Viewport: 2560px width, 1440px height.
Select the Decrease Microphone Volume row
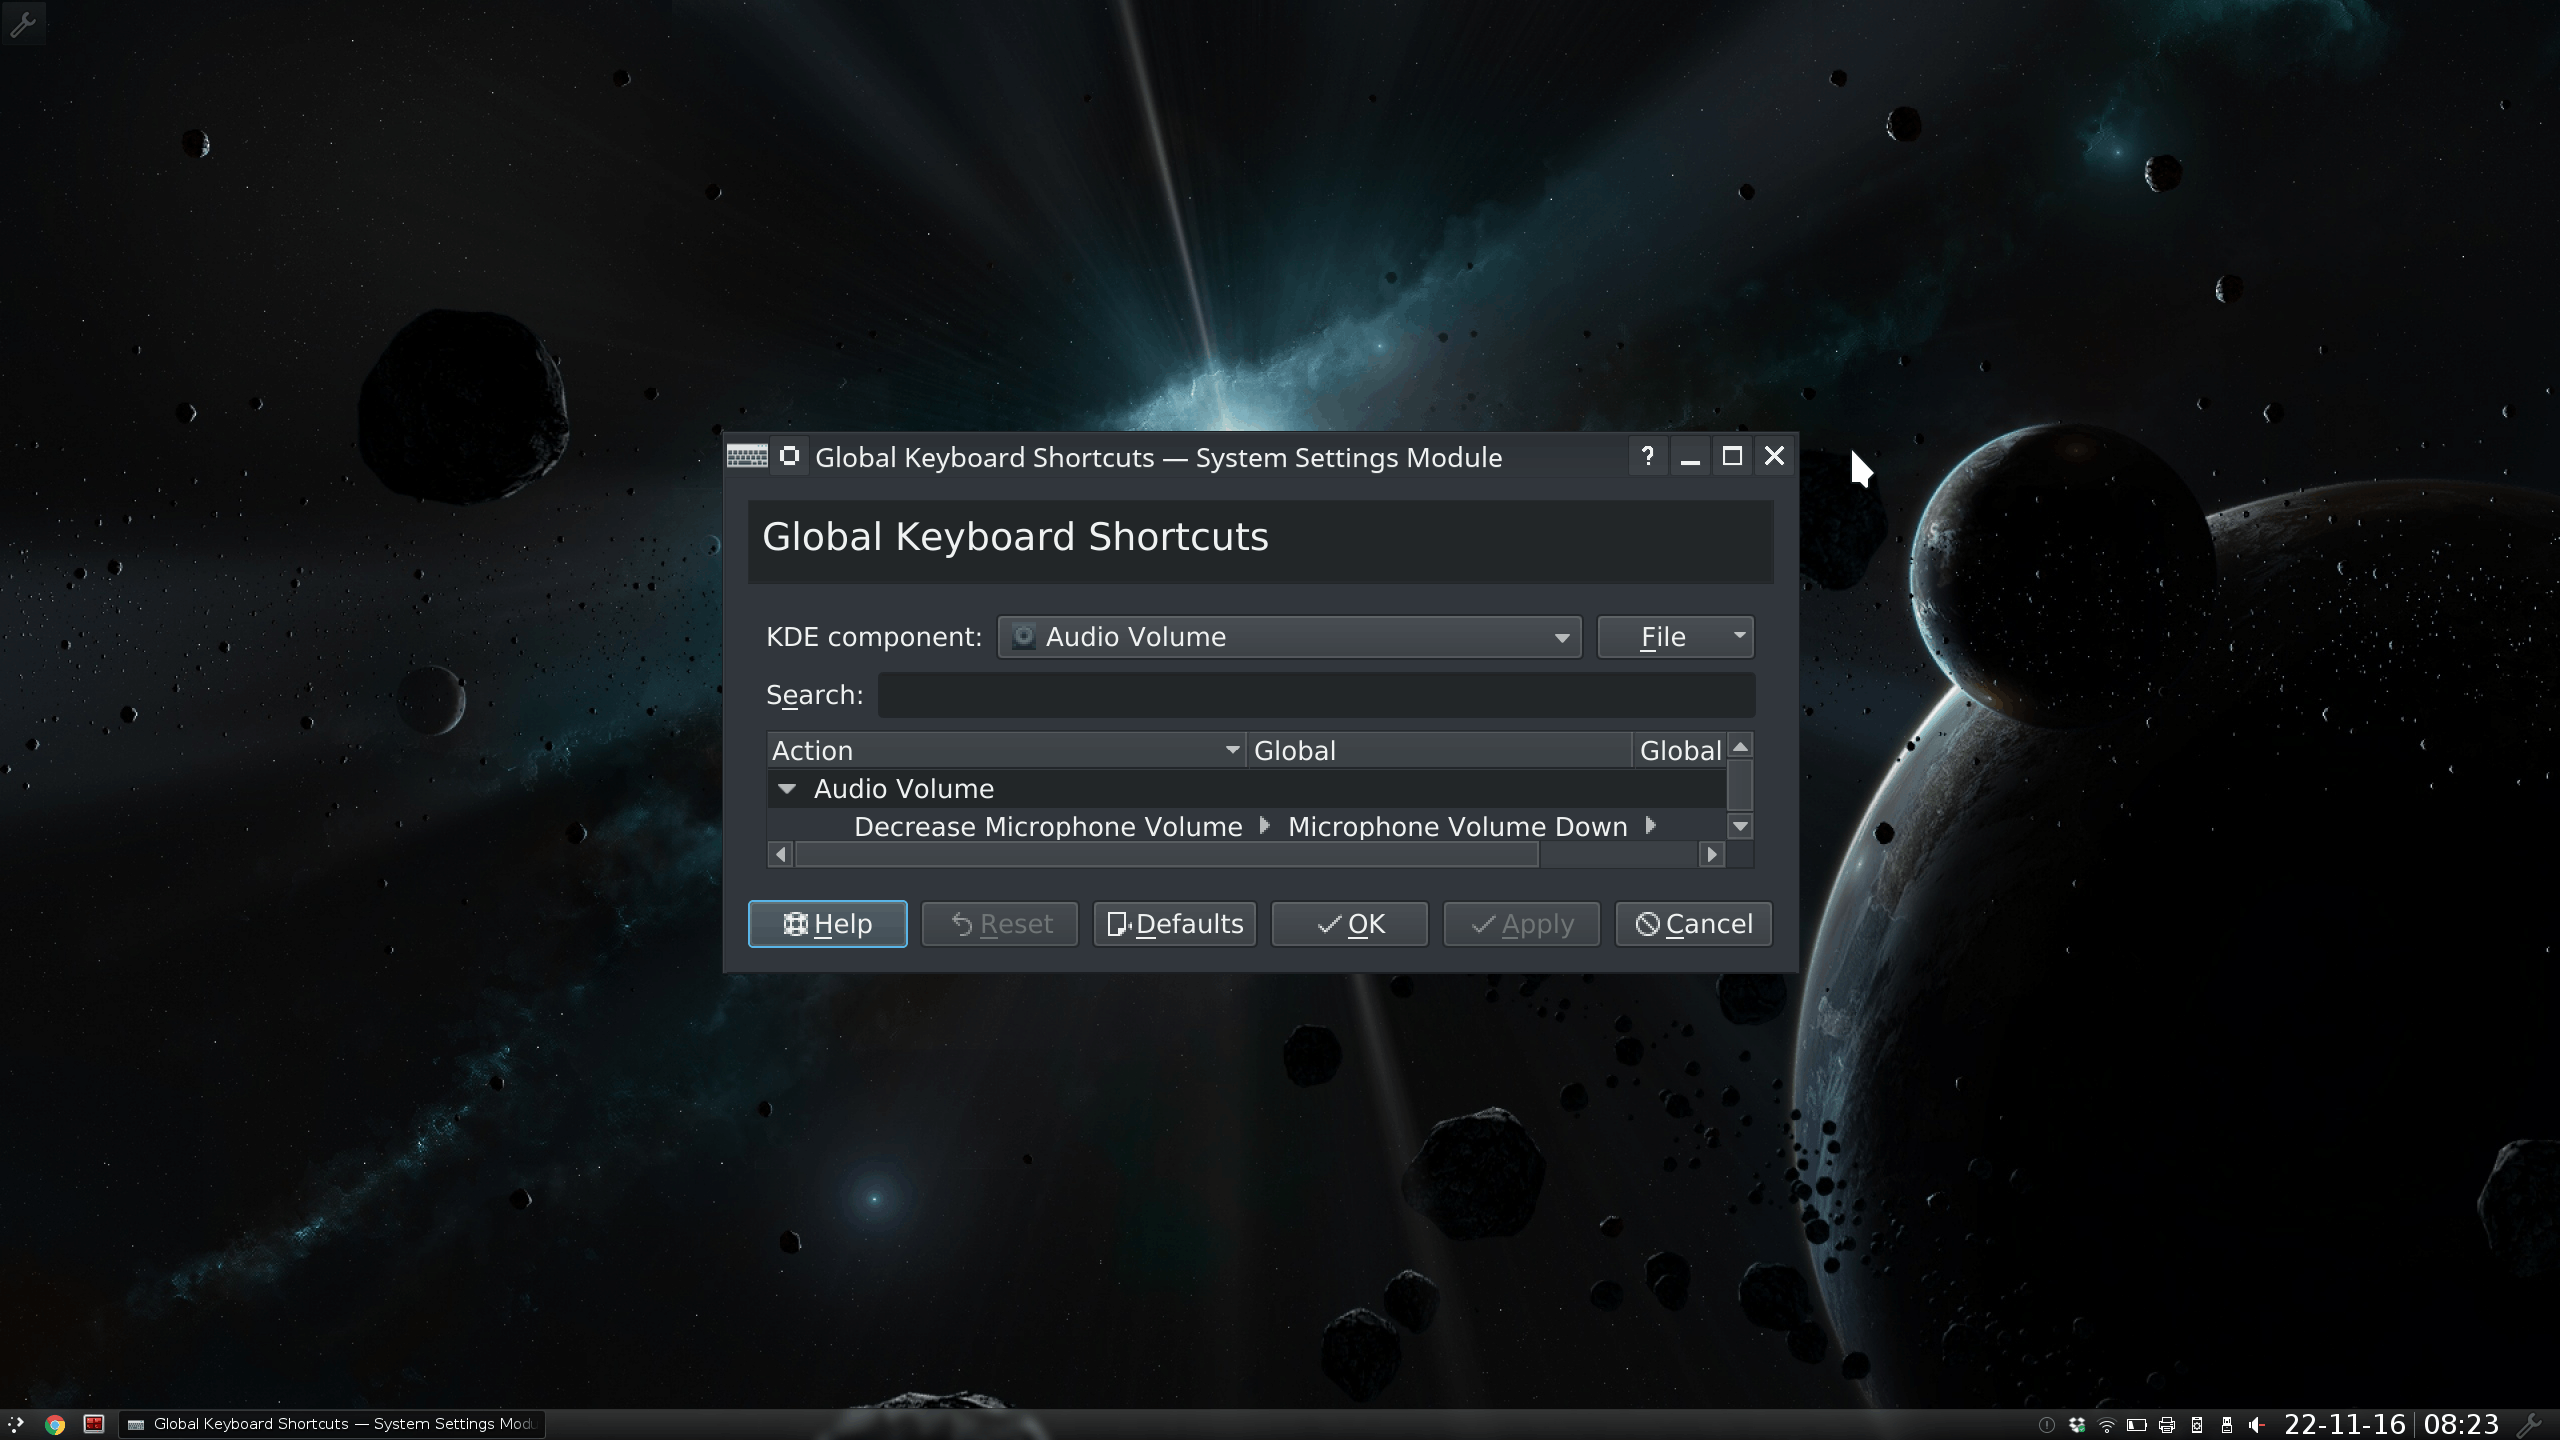[x=1047, y=827]
